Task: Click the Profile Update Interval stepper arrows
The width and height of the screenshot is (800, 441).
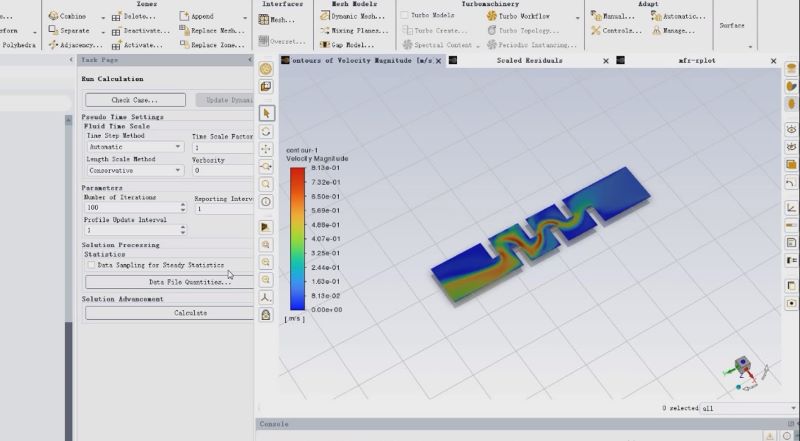Action: pos(183,230)
